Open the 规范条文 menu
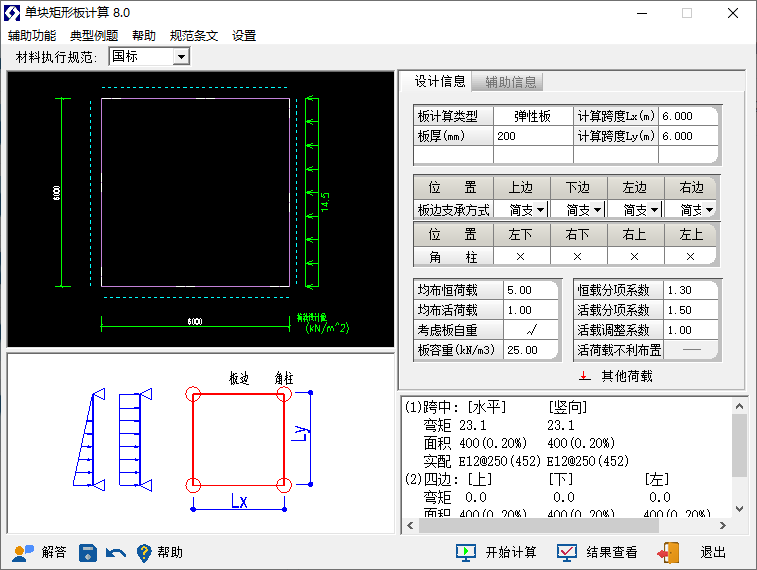 [194, 36]
